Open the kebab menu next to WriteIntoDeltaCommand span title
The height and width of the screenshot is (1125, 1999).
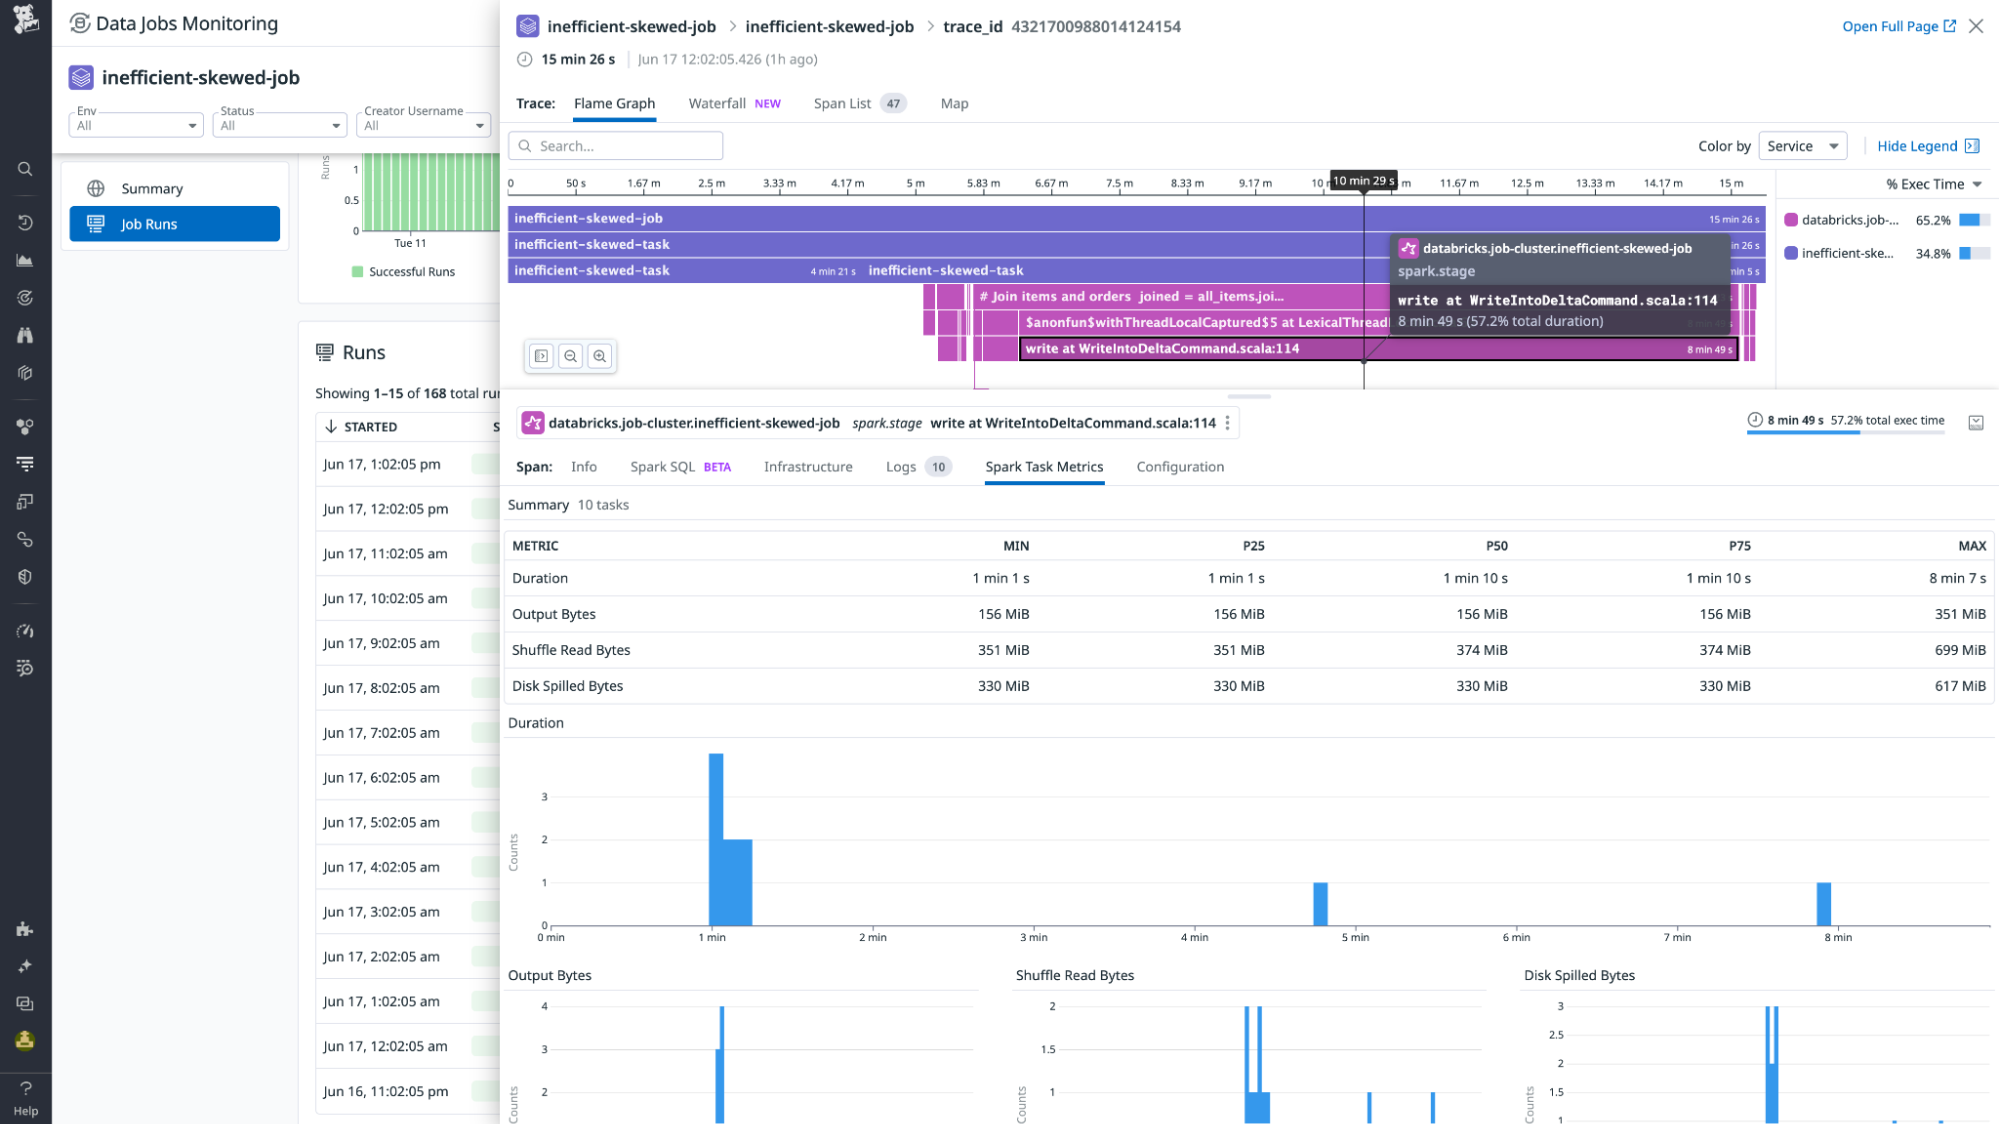coord(1227,423)
